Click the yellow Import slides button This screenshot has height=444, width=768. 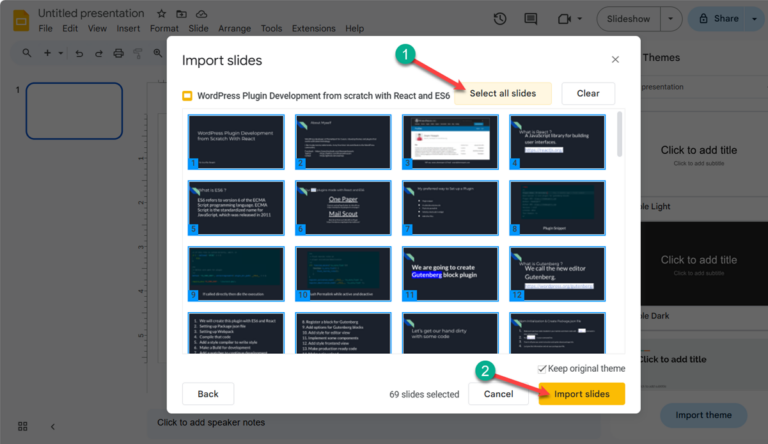coord(581,394)
